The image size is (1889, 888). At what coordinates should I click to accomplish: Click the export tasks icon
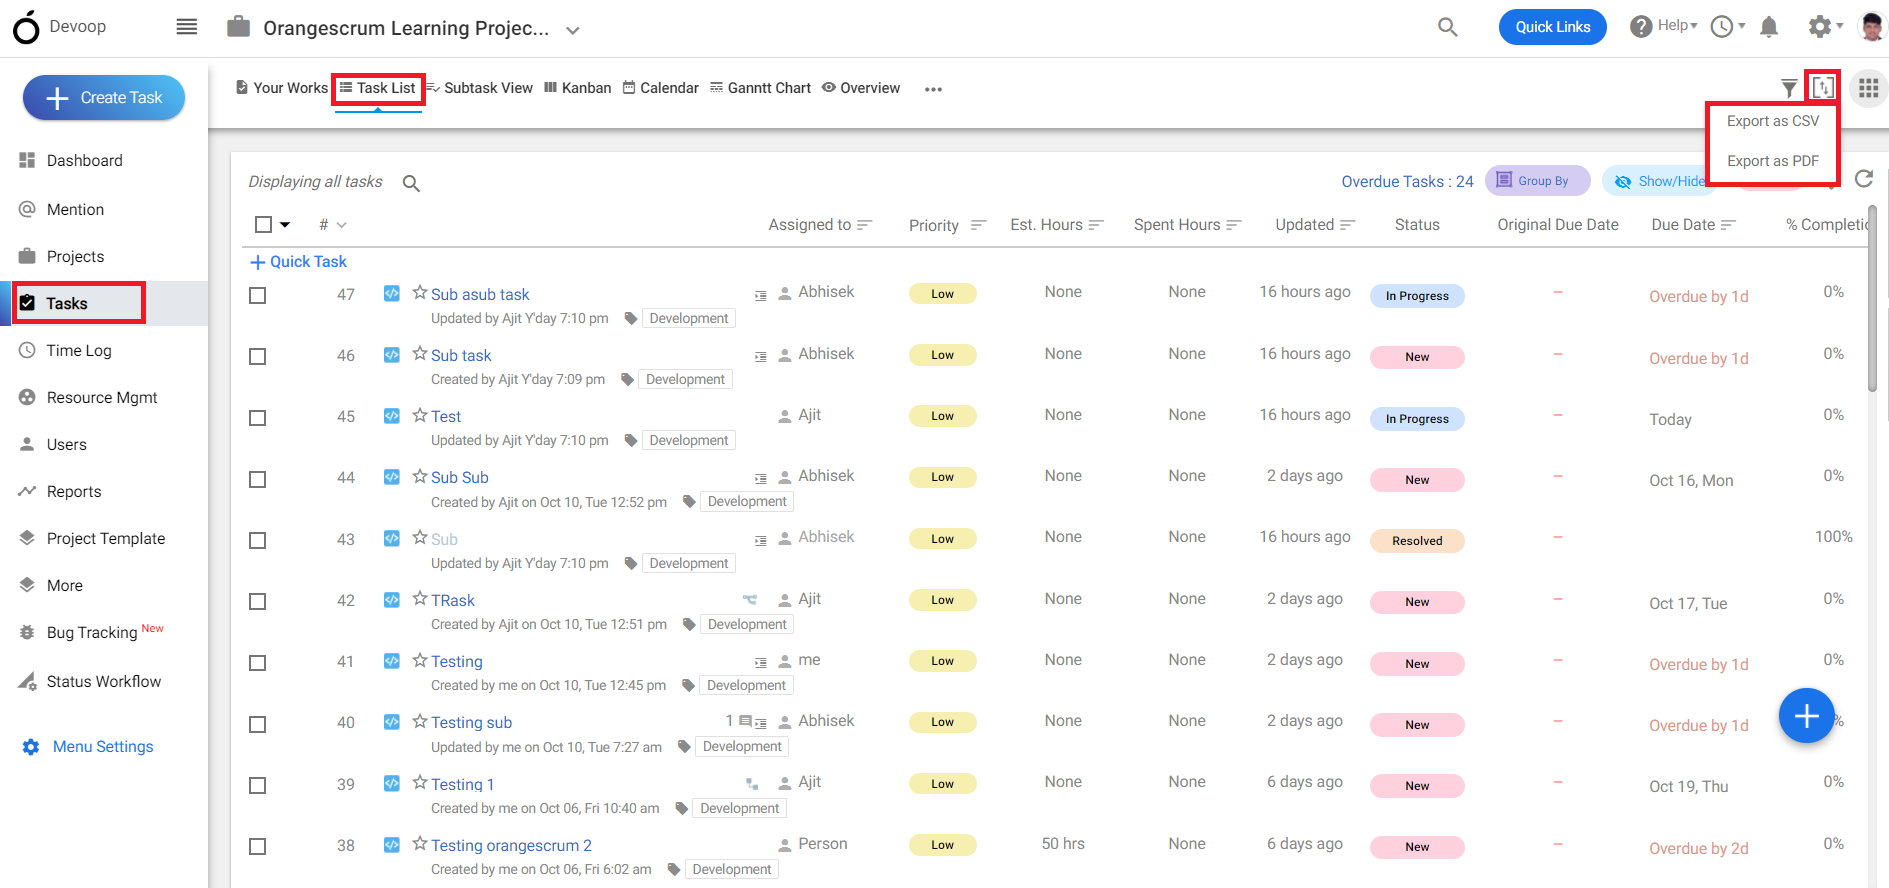pyautogui.click(x=1823, y=88)
